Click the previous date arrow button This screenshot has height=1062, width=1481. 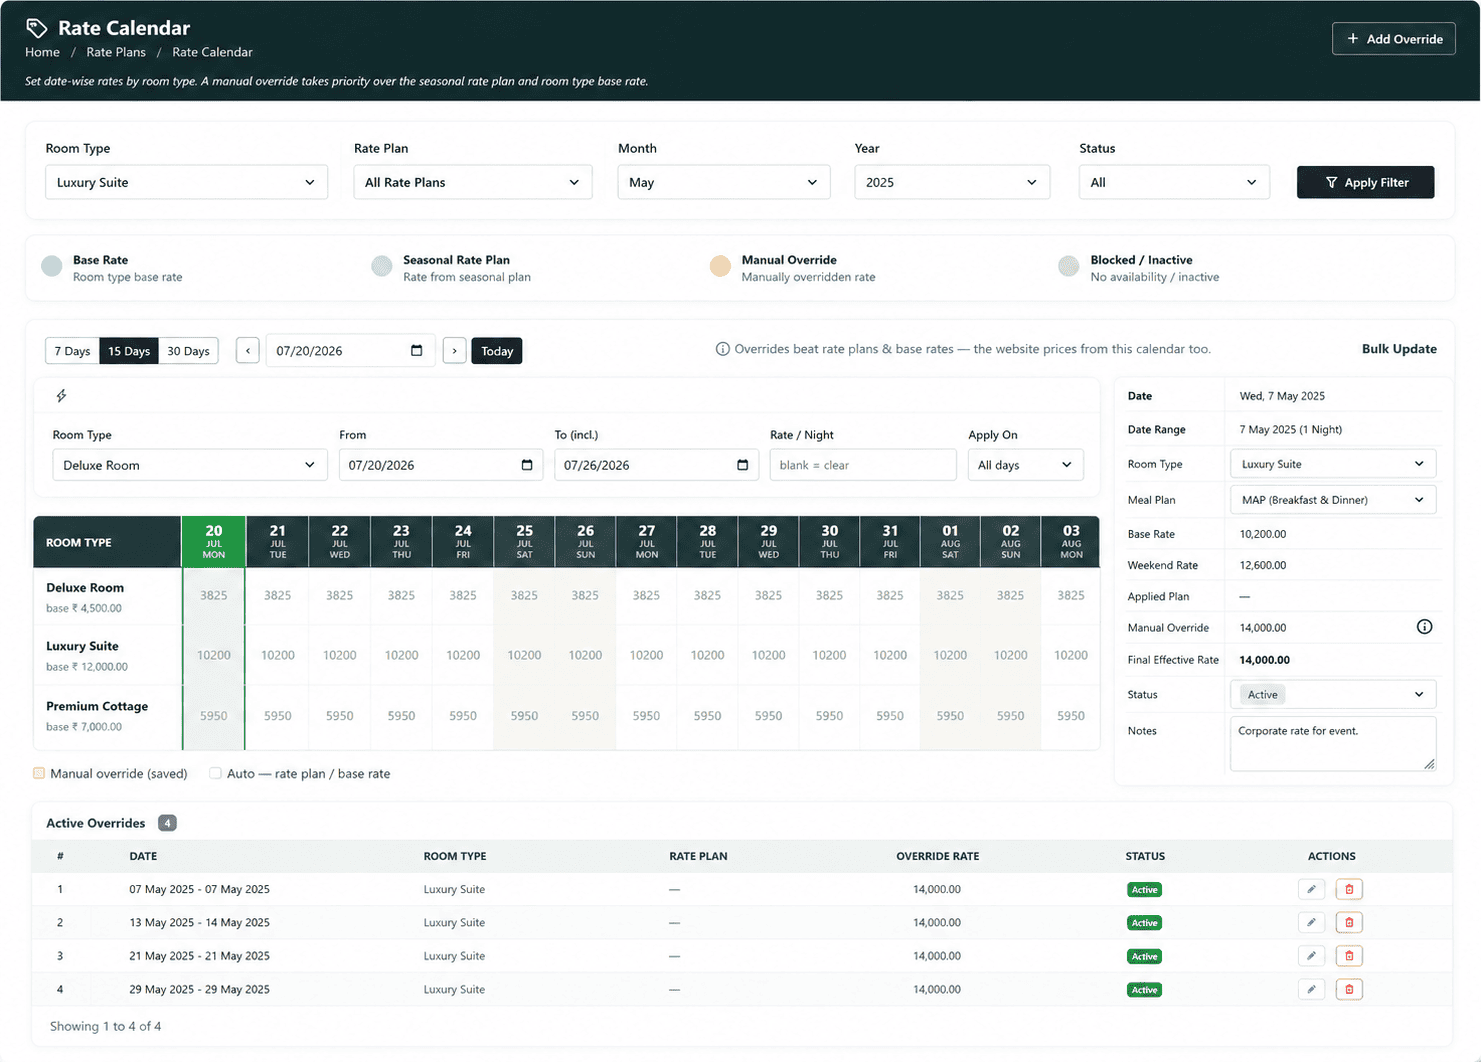(248, 351)
